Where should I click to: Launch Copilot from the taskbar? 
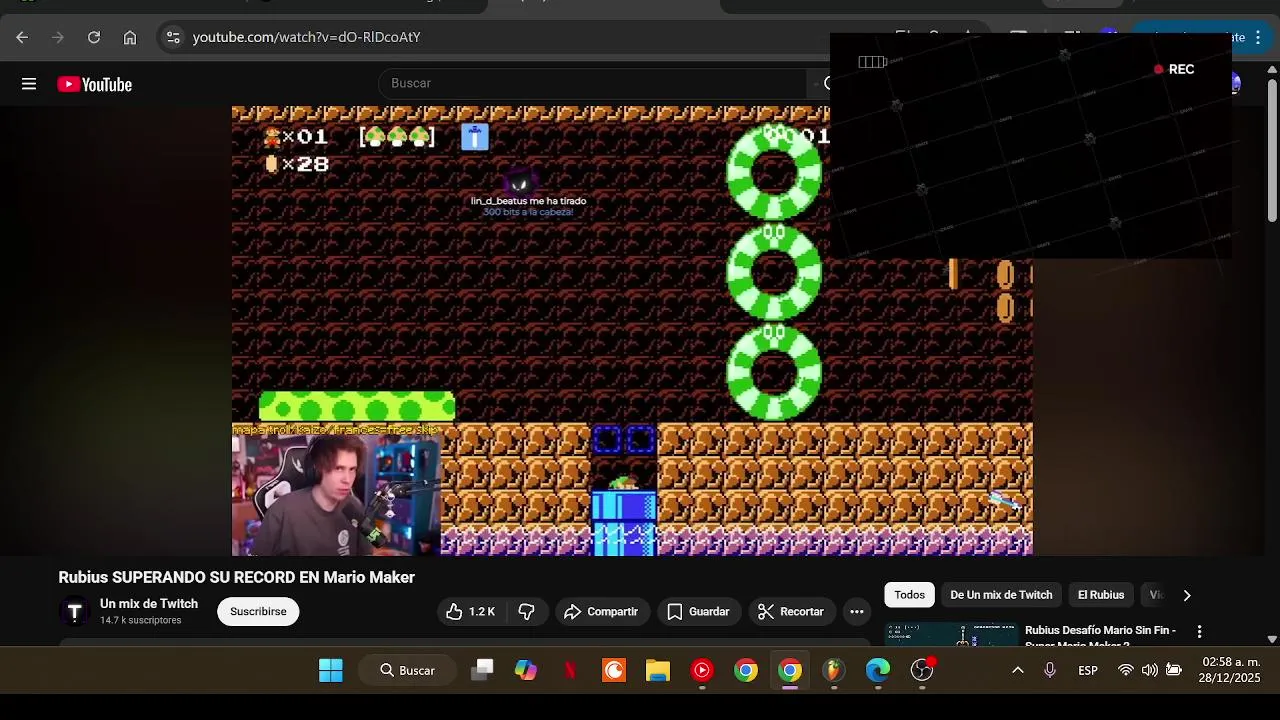click(526, 670)
